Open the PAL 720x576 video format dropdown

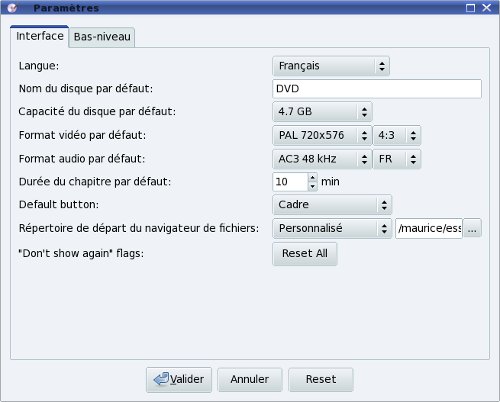coord(322,135)
